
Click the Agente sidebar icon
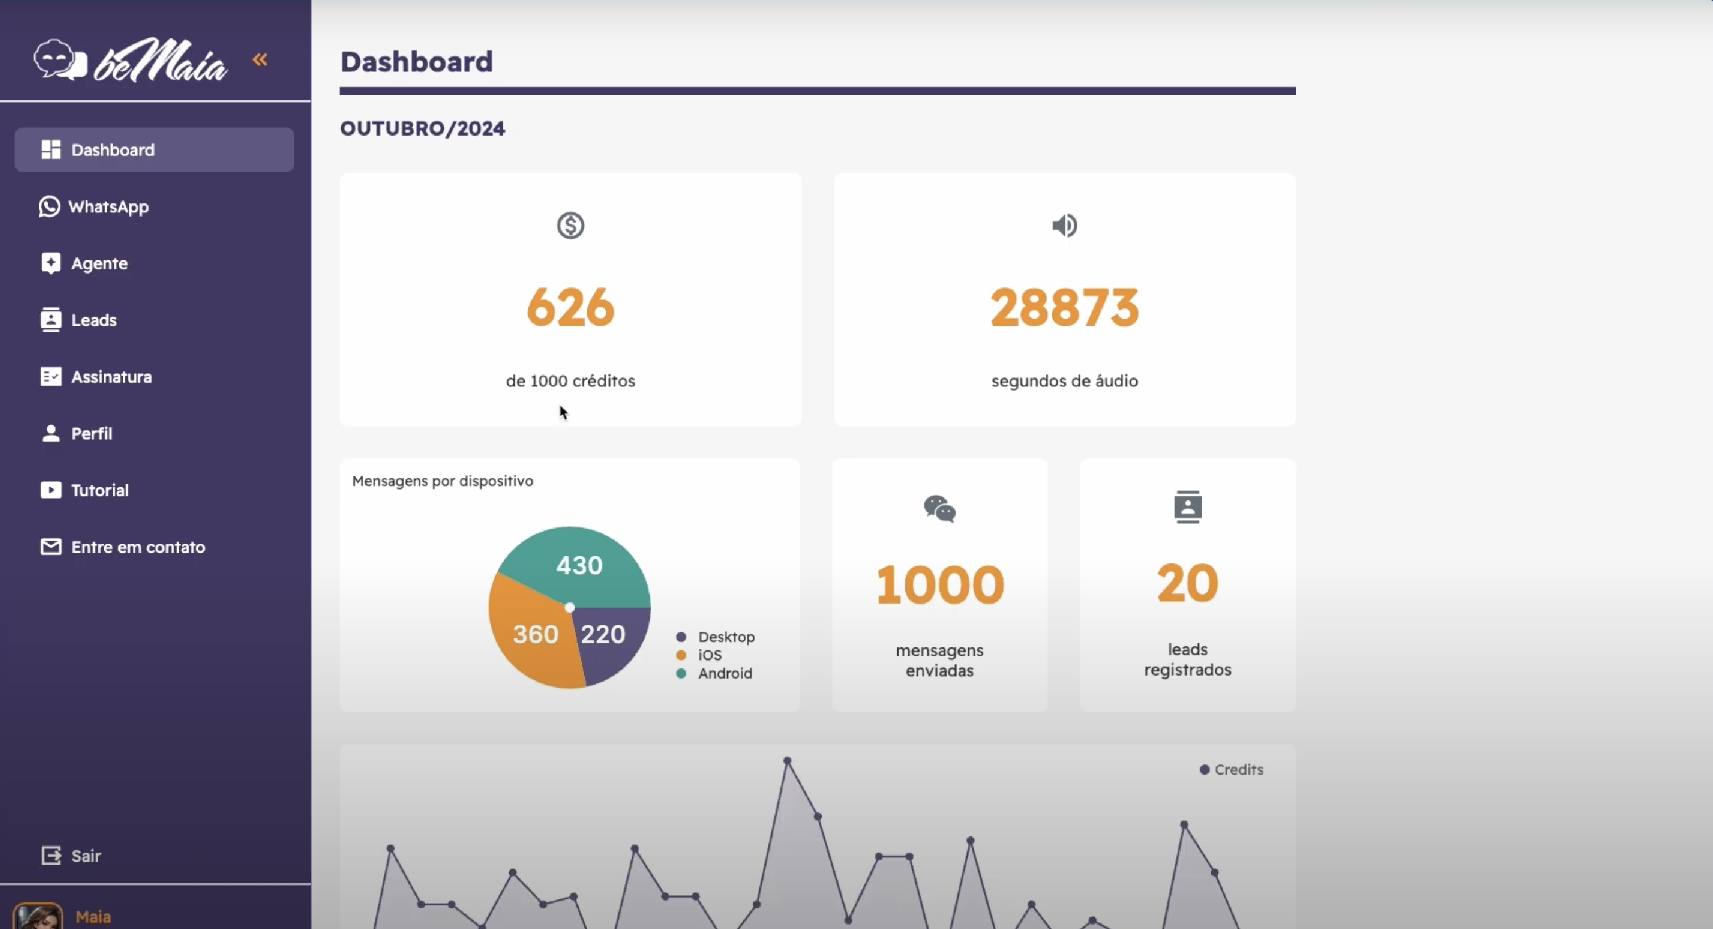point(51,263)
